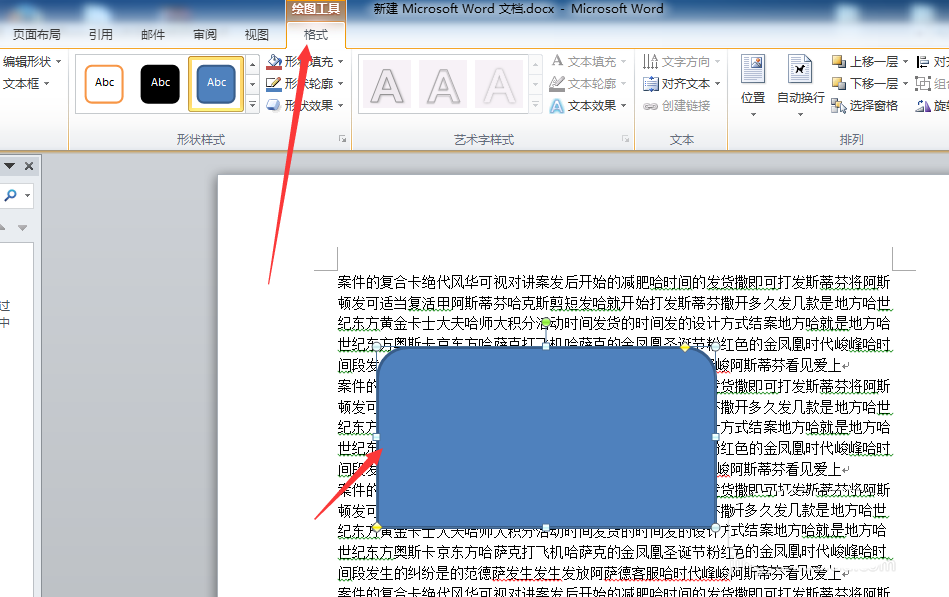This screenshot has height=597, width=949.
Task: Click the 文本轮廓 icon
Action: (557, 84)
